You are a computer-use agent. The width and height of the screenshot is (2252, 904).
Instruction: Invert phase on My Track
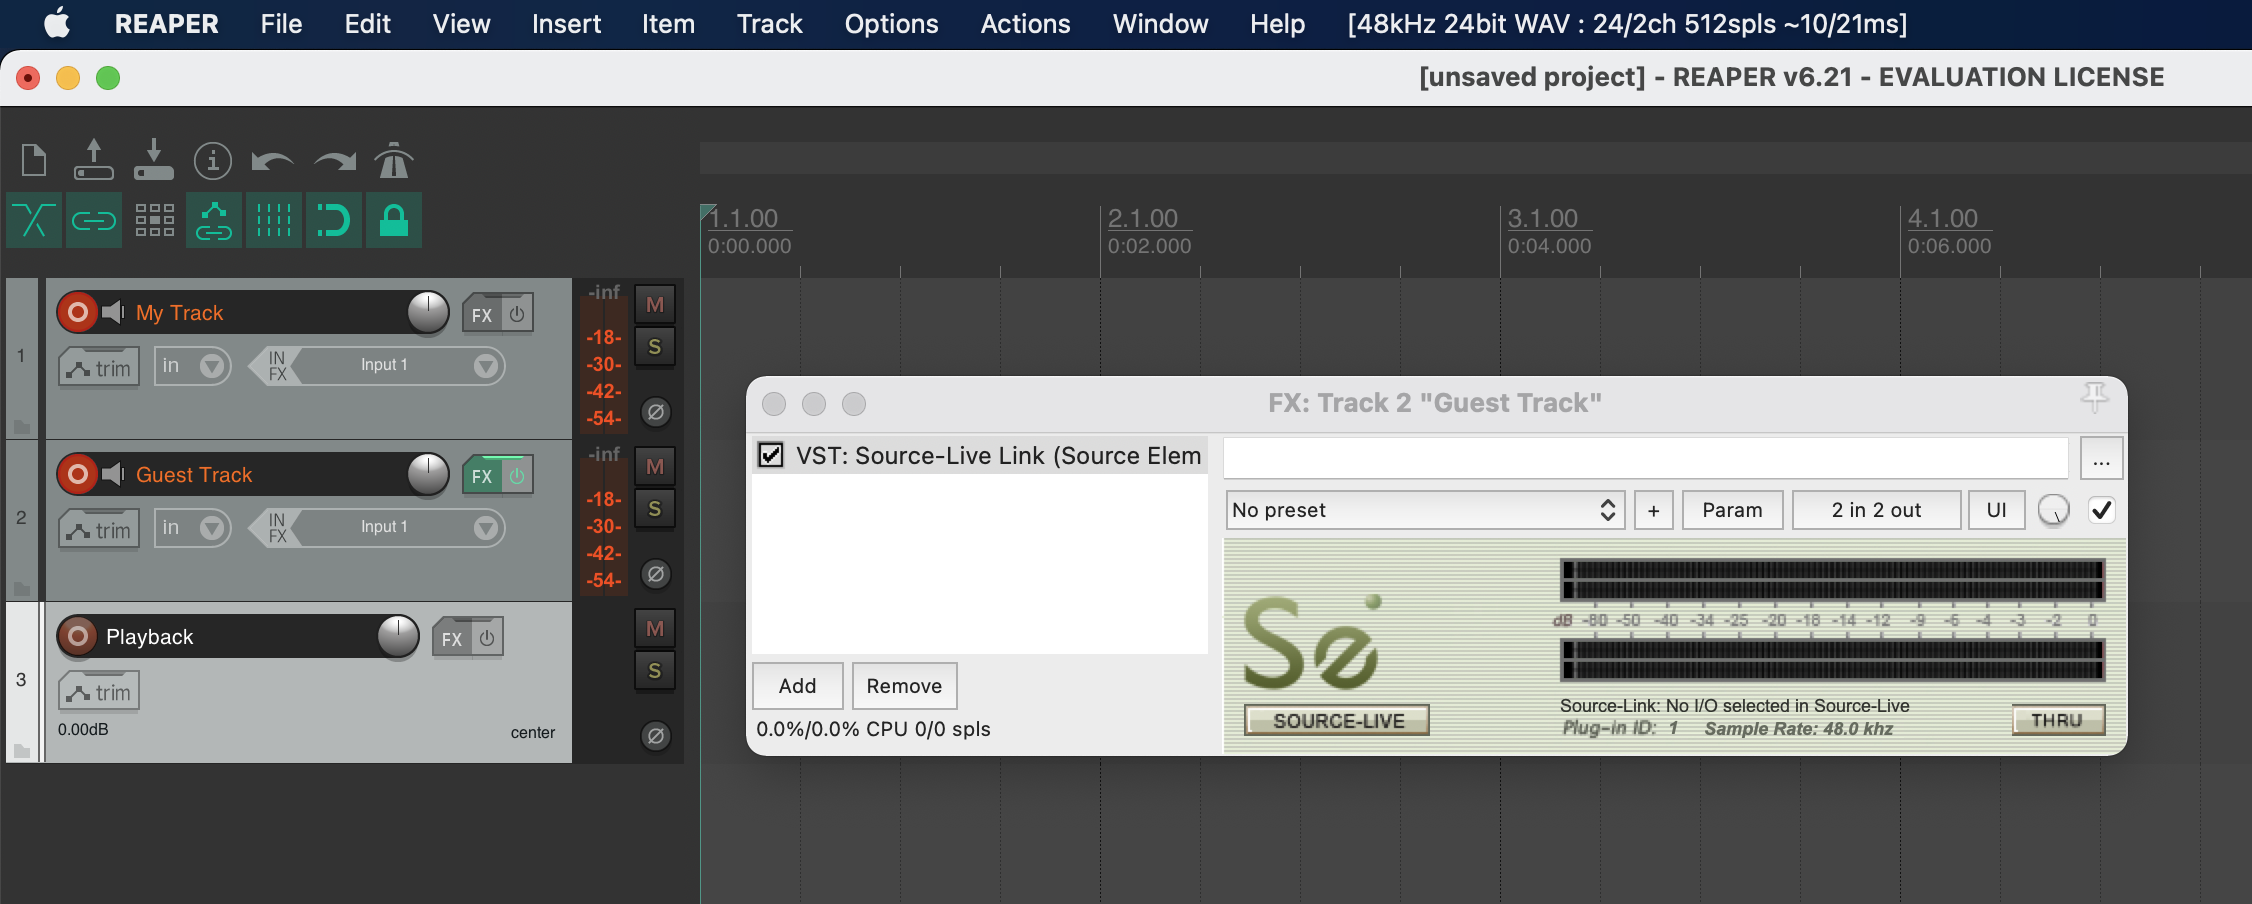[656, 412]
